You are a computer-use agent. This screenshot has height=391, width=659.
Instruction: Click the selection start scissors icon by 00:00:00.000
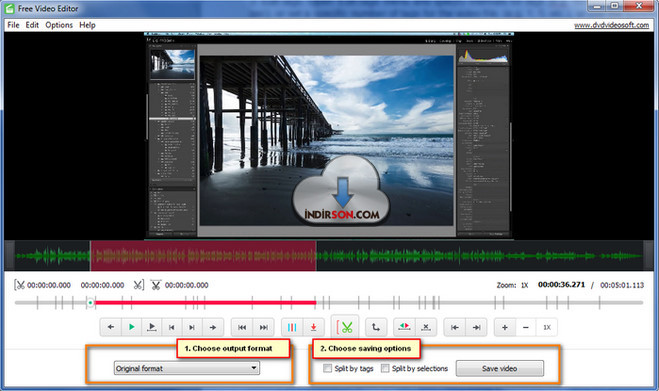click(x=19, y=285)
